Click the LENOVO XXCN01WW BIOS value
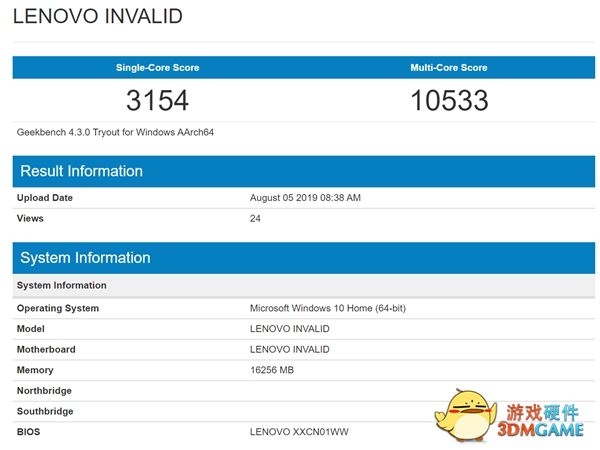 click(x=299, y=432)
